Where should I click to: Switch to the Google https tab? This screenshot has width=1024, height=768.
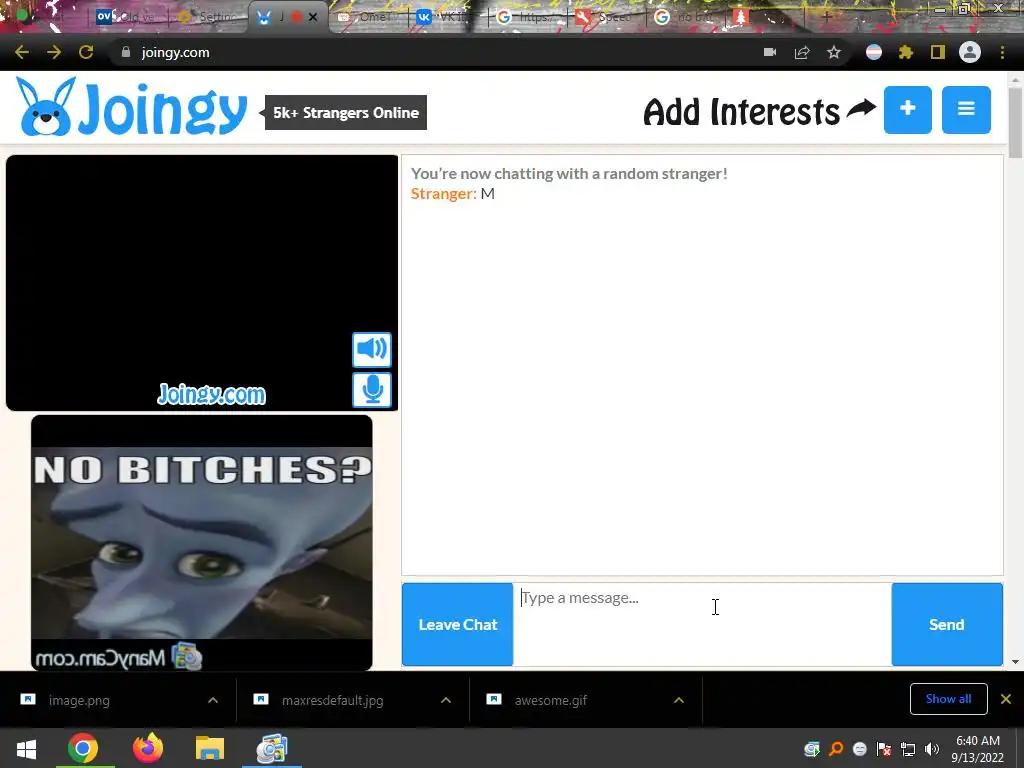tap(528, 17)
